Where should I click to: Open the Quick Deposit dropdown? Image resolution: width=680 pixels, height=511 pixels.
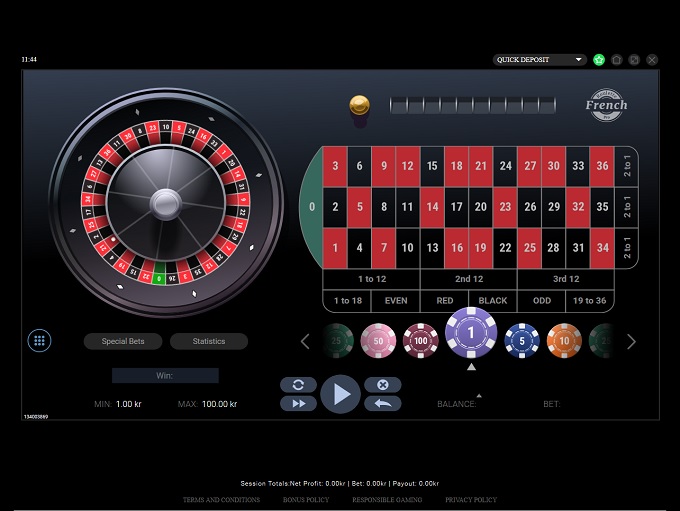pyautogui.click(x=540, y=60)
